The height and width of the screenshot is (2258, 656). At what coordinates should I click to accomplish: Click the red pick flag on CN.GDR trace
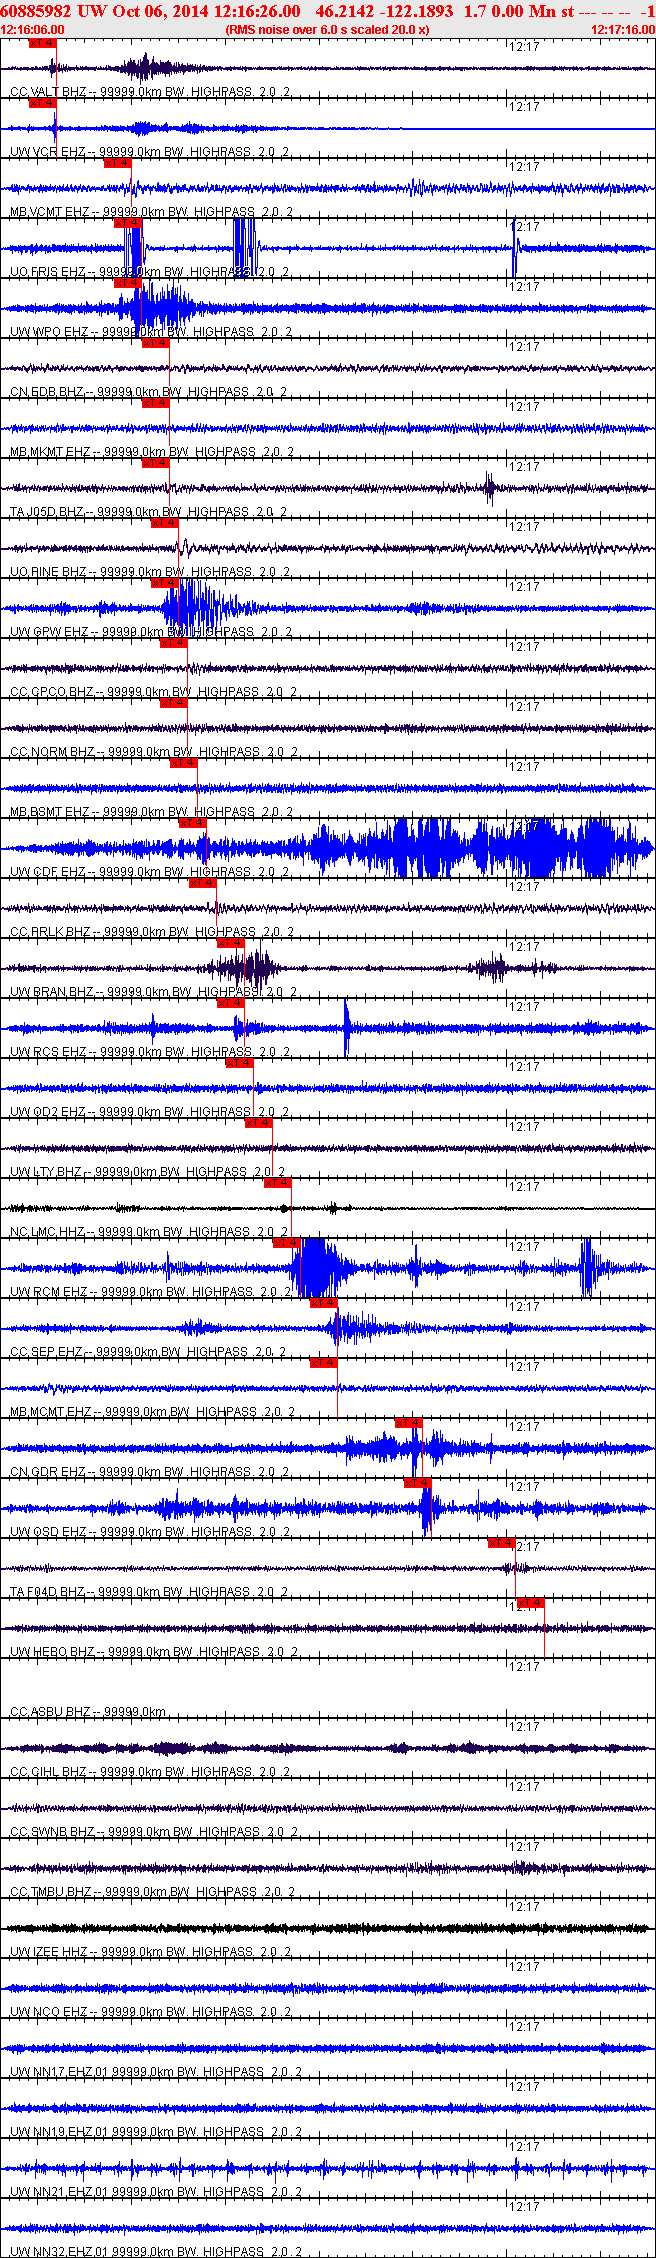click(x=409, y=1423)
